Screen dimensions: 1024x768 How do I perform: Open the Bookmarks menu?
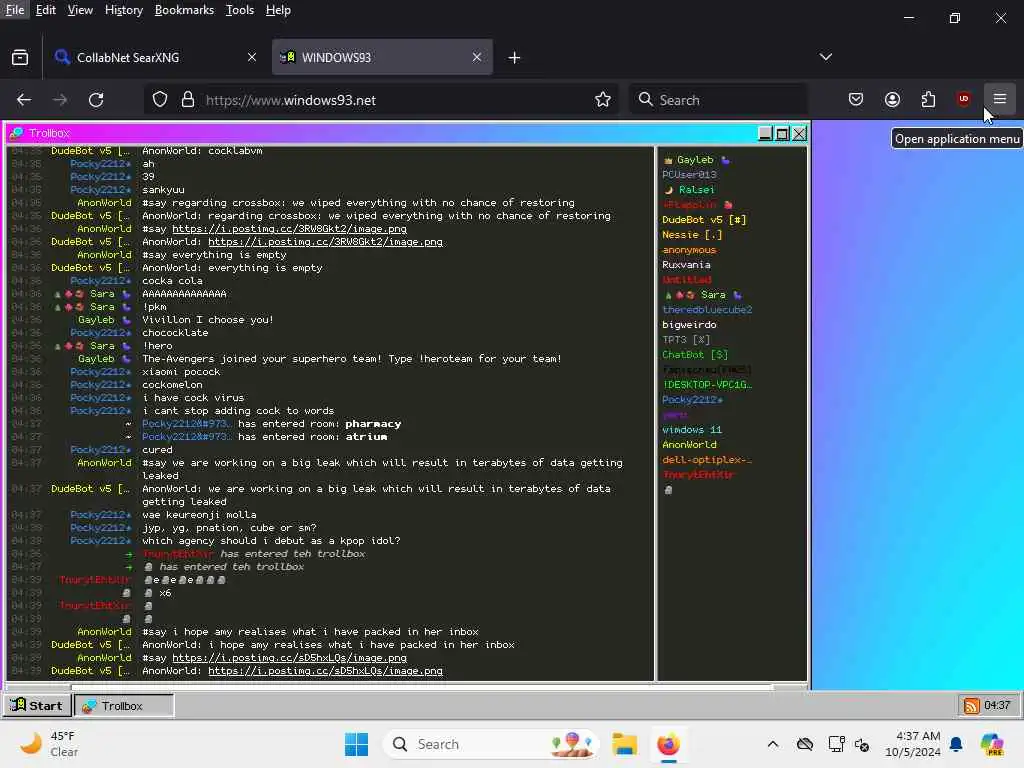pyautogui.click(x=184, y=10)
